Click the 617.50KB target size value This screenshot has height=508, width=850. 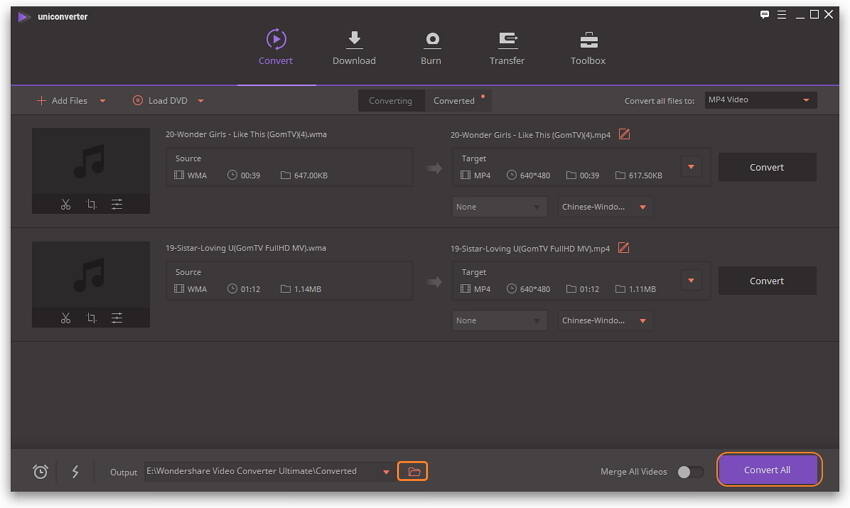pyautogui.click(x=646, y=176)
